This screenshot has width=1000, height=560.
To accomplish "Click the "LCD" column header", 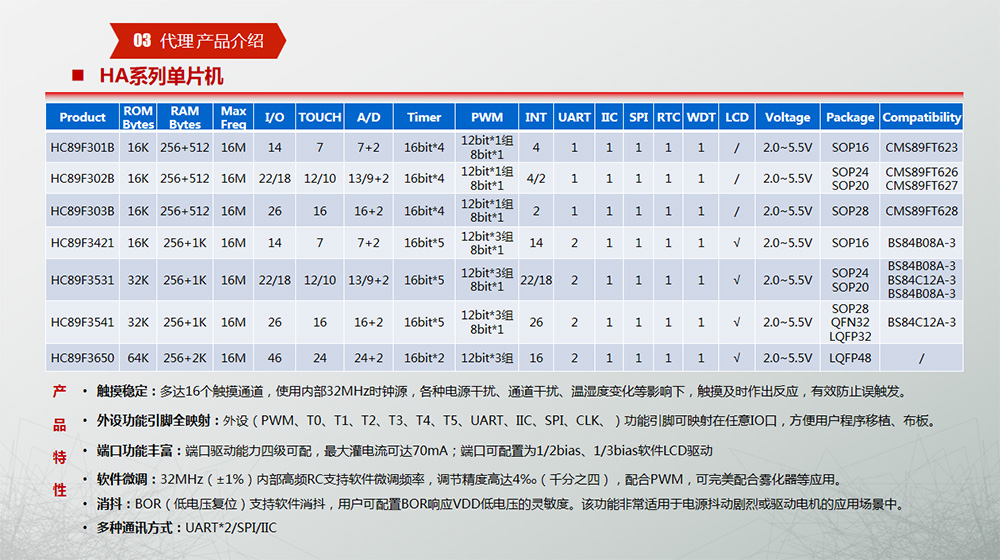I will pos(737,117).
